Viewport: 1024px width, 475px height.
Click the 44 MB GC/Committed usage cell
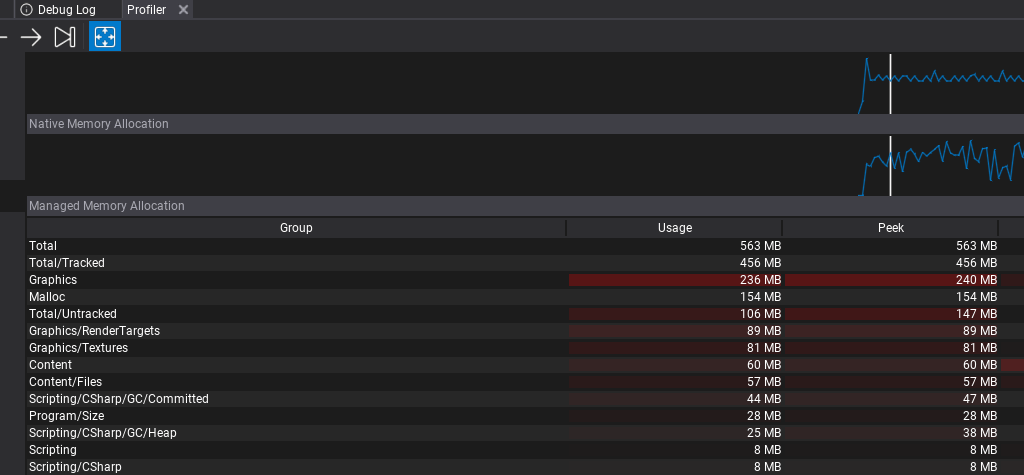coord(675,399)
